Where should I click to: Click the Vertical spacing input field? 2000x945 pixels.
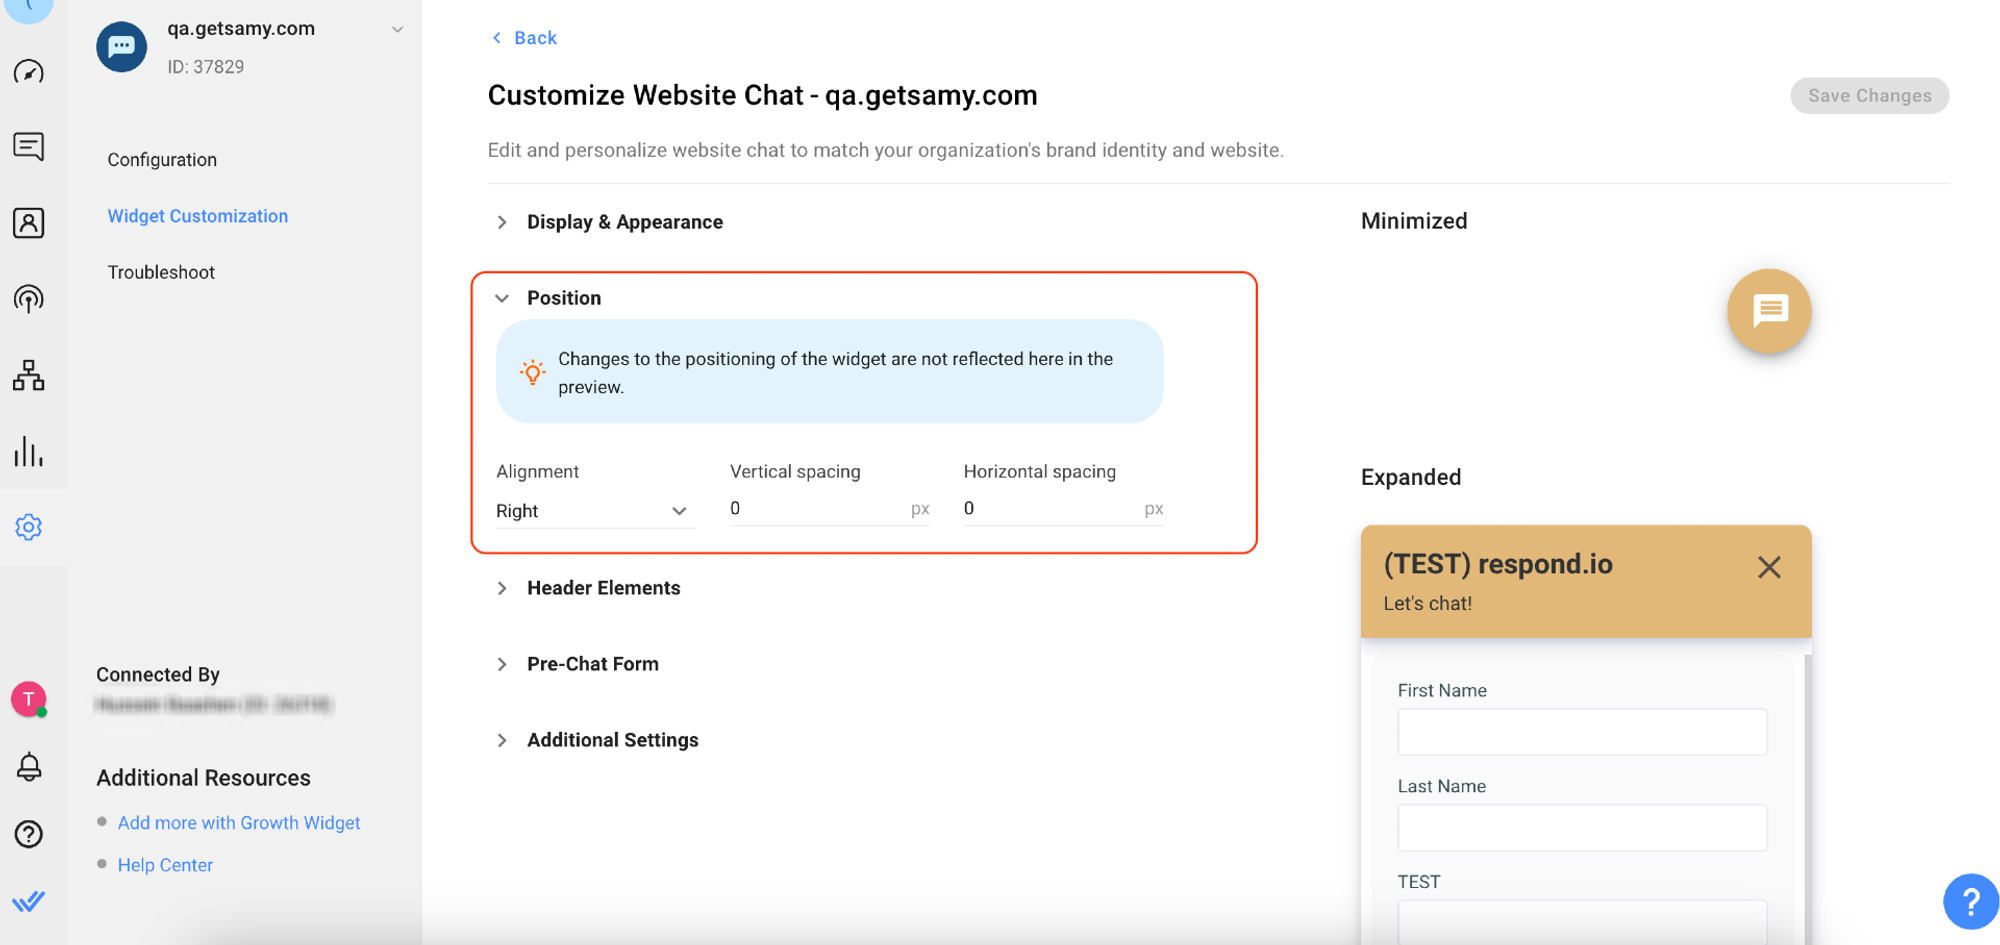tap(815, 509)
